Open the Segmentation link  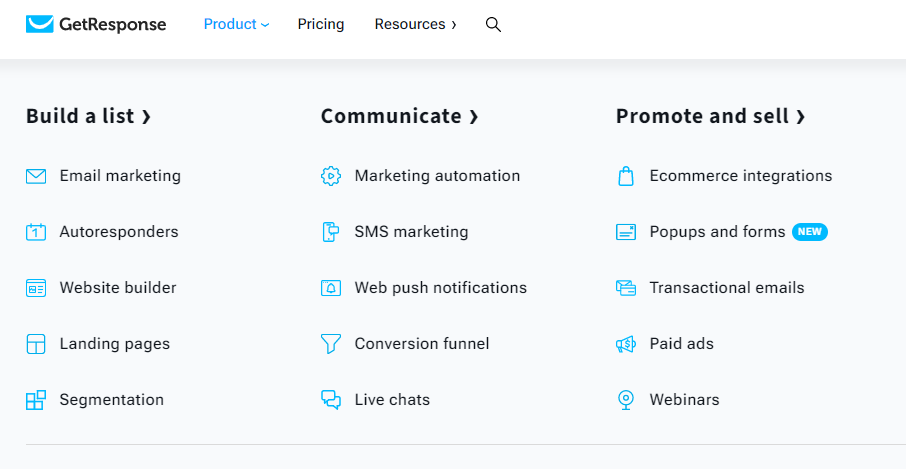click(112, 400)
